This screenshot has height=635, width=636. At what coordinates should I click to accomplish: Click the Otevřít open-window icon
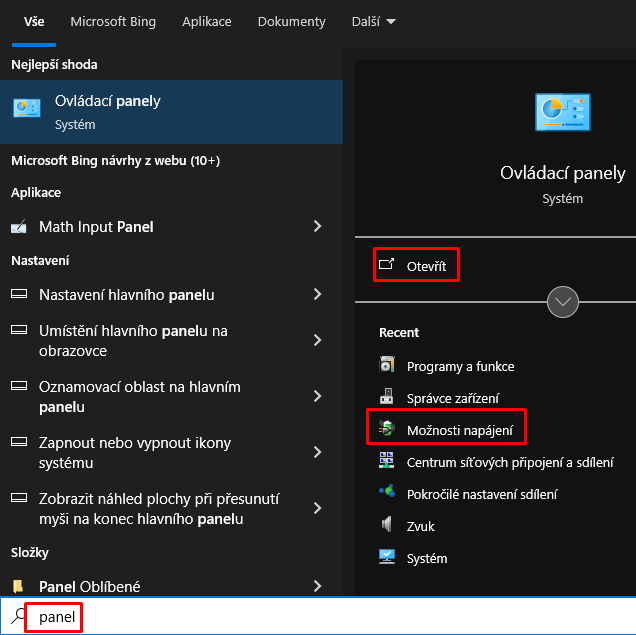pos(386,264)
